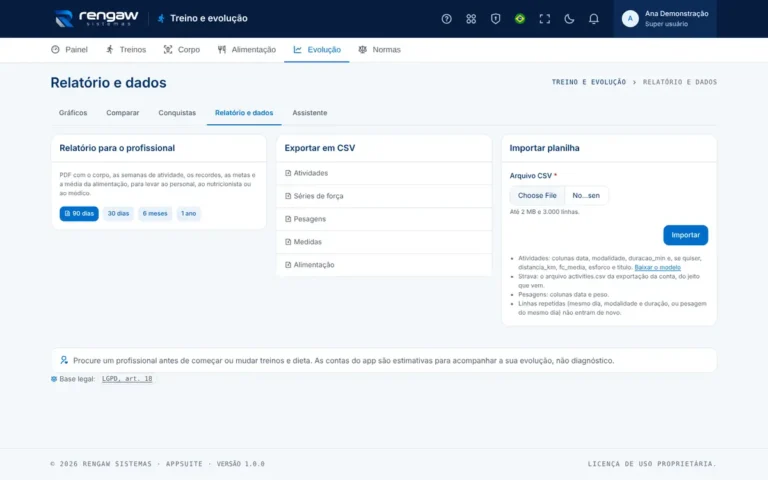Click 'Até 2 MB e 3.000 linhas.' hint text
The image size is (768, 480).
[544, 212]
